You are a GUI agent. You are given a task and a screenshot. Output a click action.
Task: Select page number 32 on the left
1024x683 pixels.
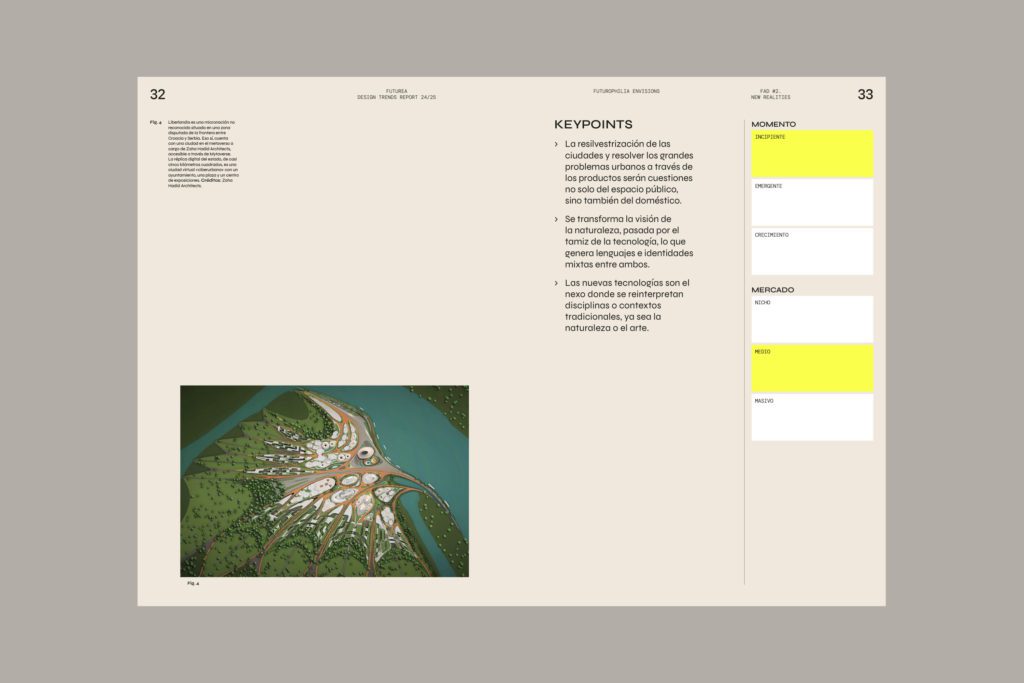157,93
